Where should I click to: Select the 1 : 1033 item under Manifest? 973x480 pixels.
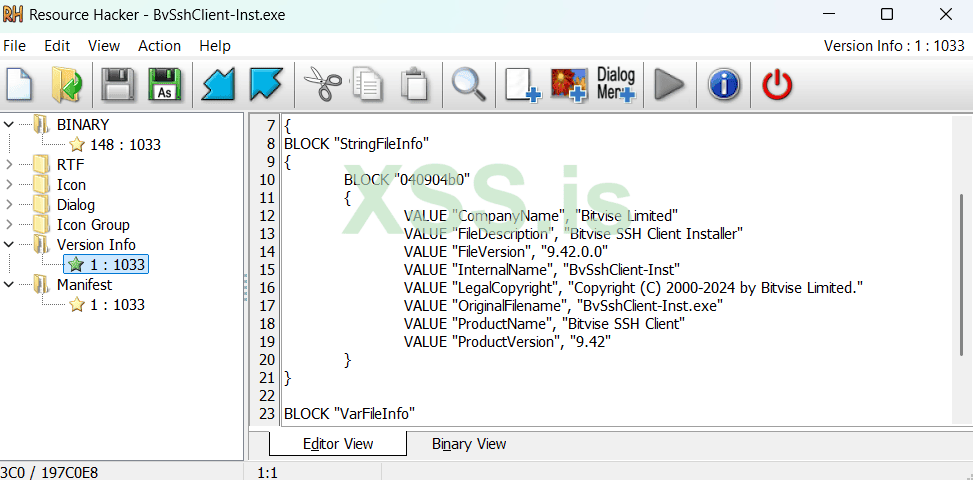coord(117,305)
